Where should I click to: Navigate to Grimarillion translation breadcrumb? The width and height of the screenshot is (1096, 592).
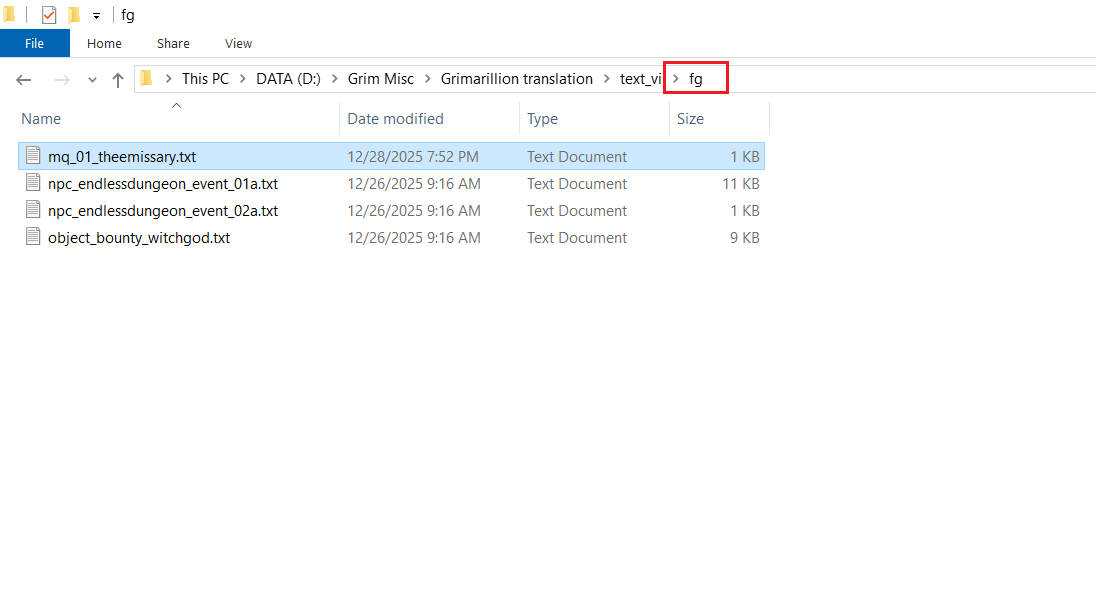pos(516,79)
